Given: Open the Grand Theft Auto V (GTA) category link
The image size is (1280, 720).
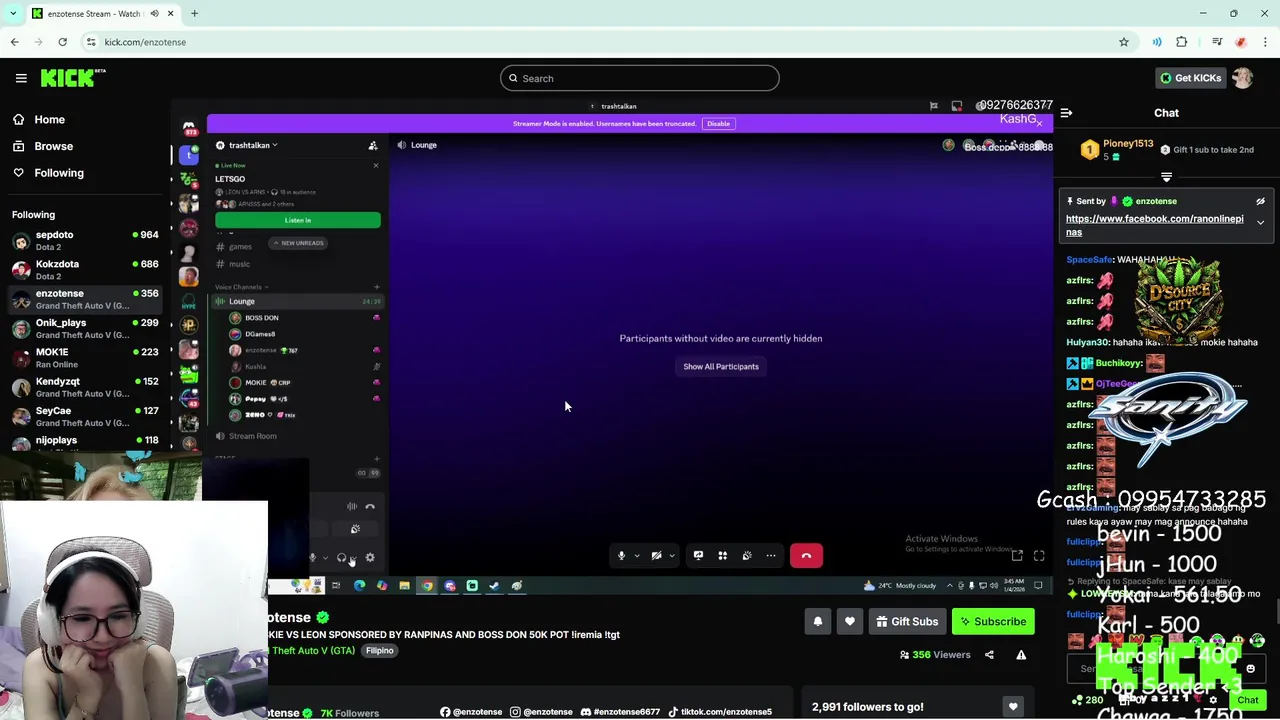Looking at the screenshot, I should point(313,650).
